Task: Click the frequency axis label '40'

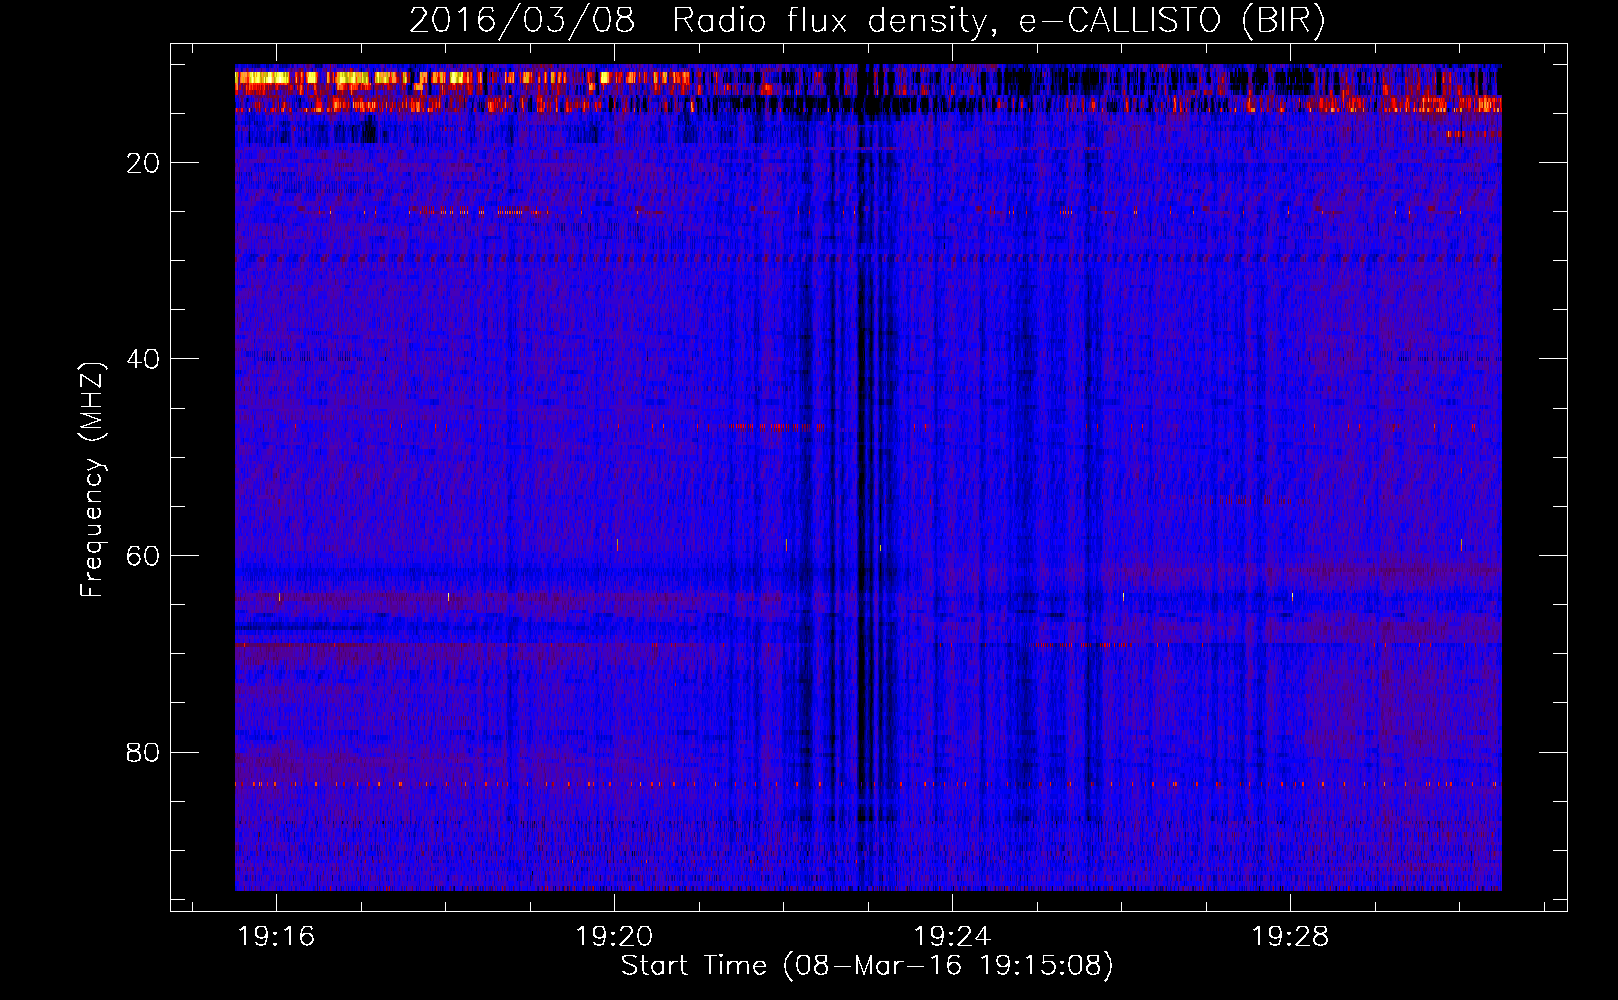Action: click(143, 359)
